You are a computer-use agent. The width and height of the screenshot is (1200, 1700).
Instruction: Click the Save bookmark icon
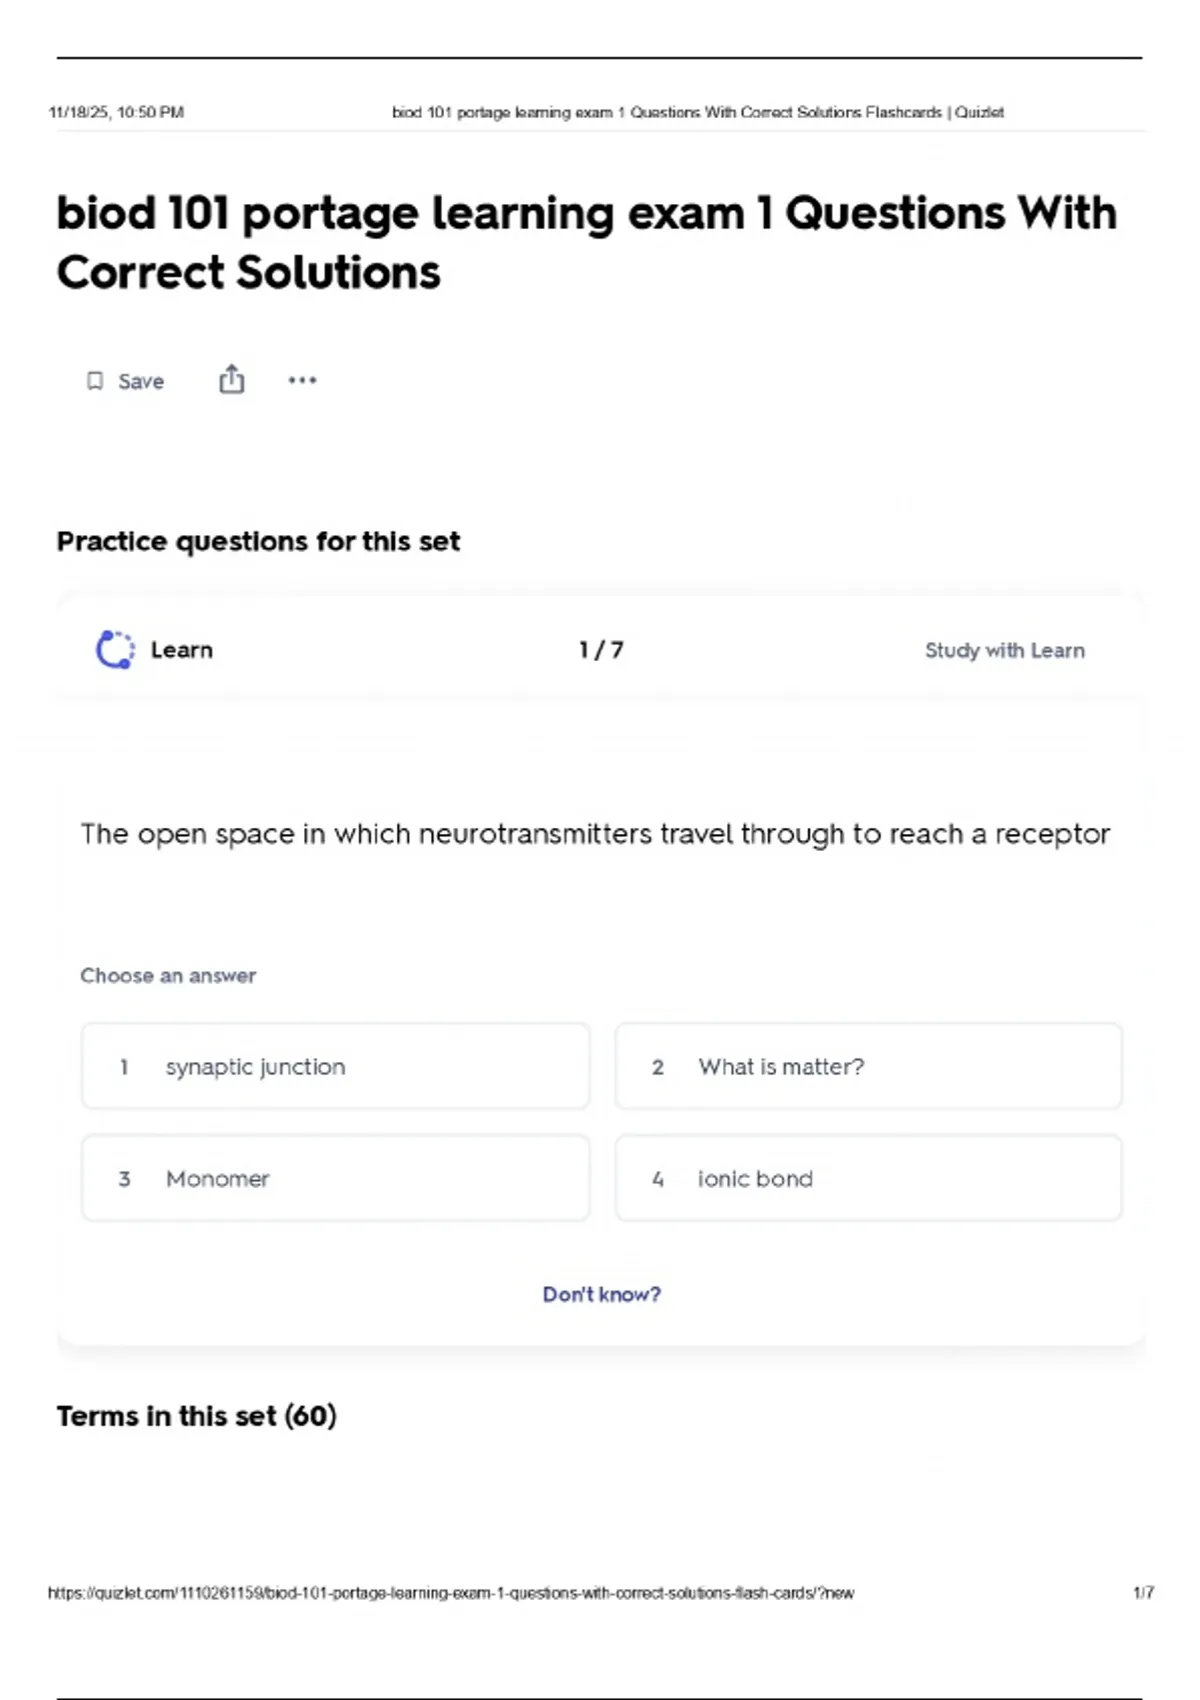click(x=95, y=381)
